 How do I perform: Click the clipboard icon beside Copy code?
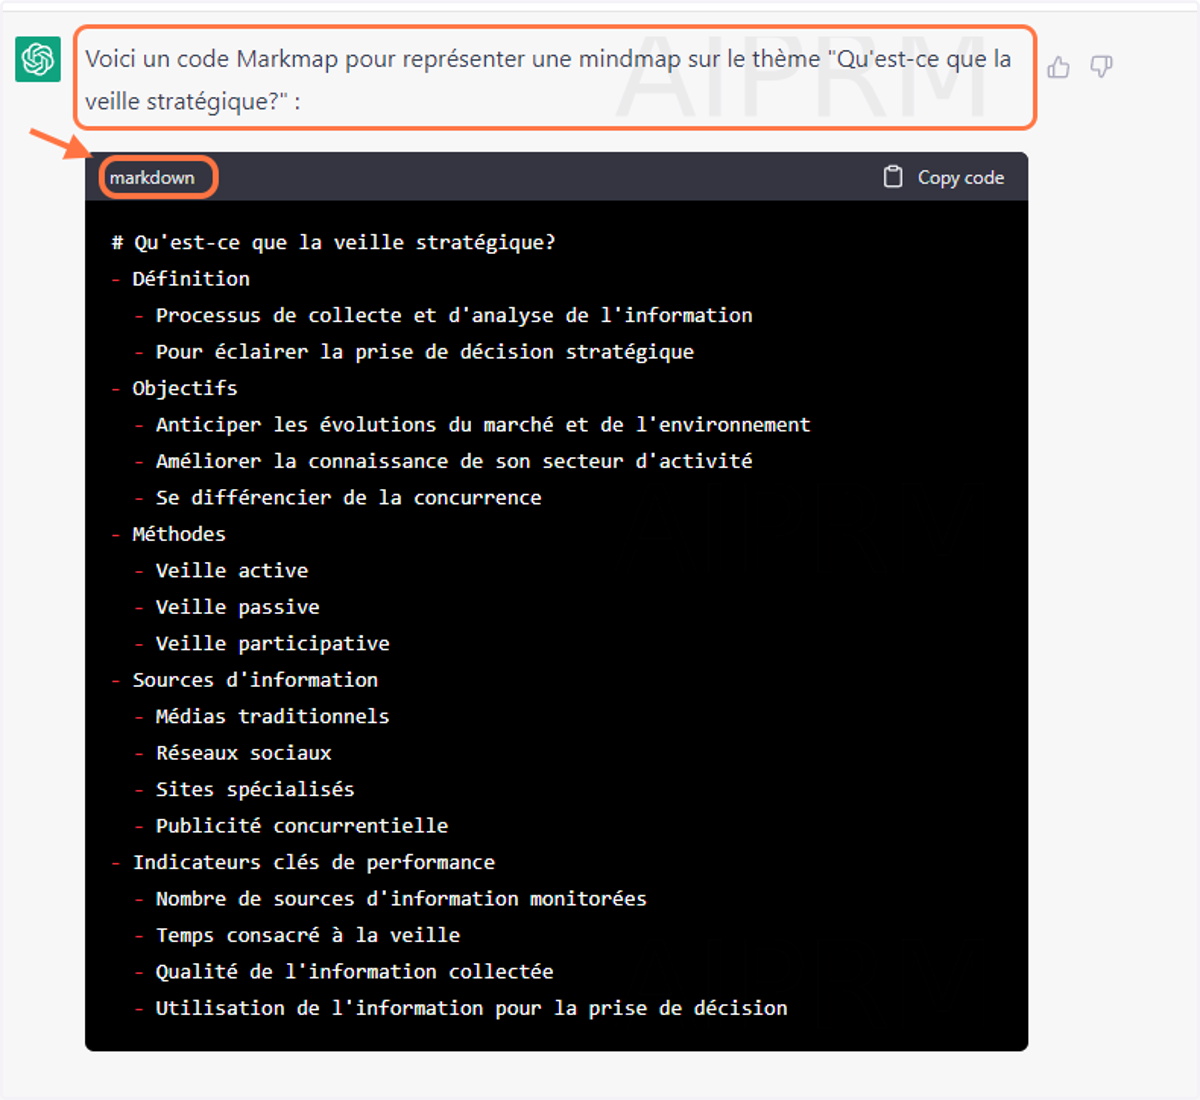[893, 177]
